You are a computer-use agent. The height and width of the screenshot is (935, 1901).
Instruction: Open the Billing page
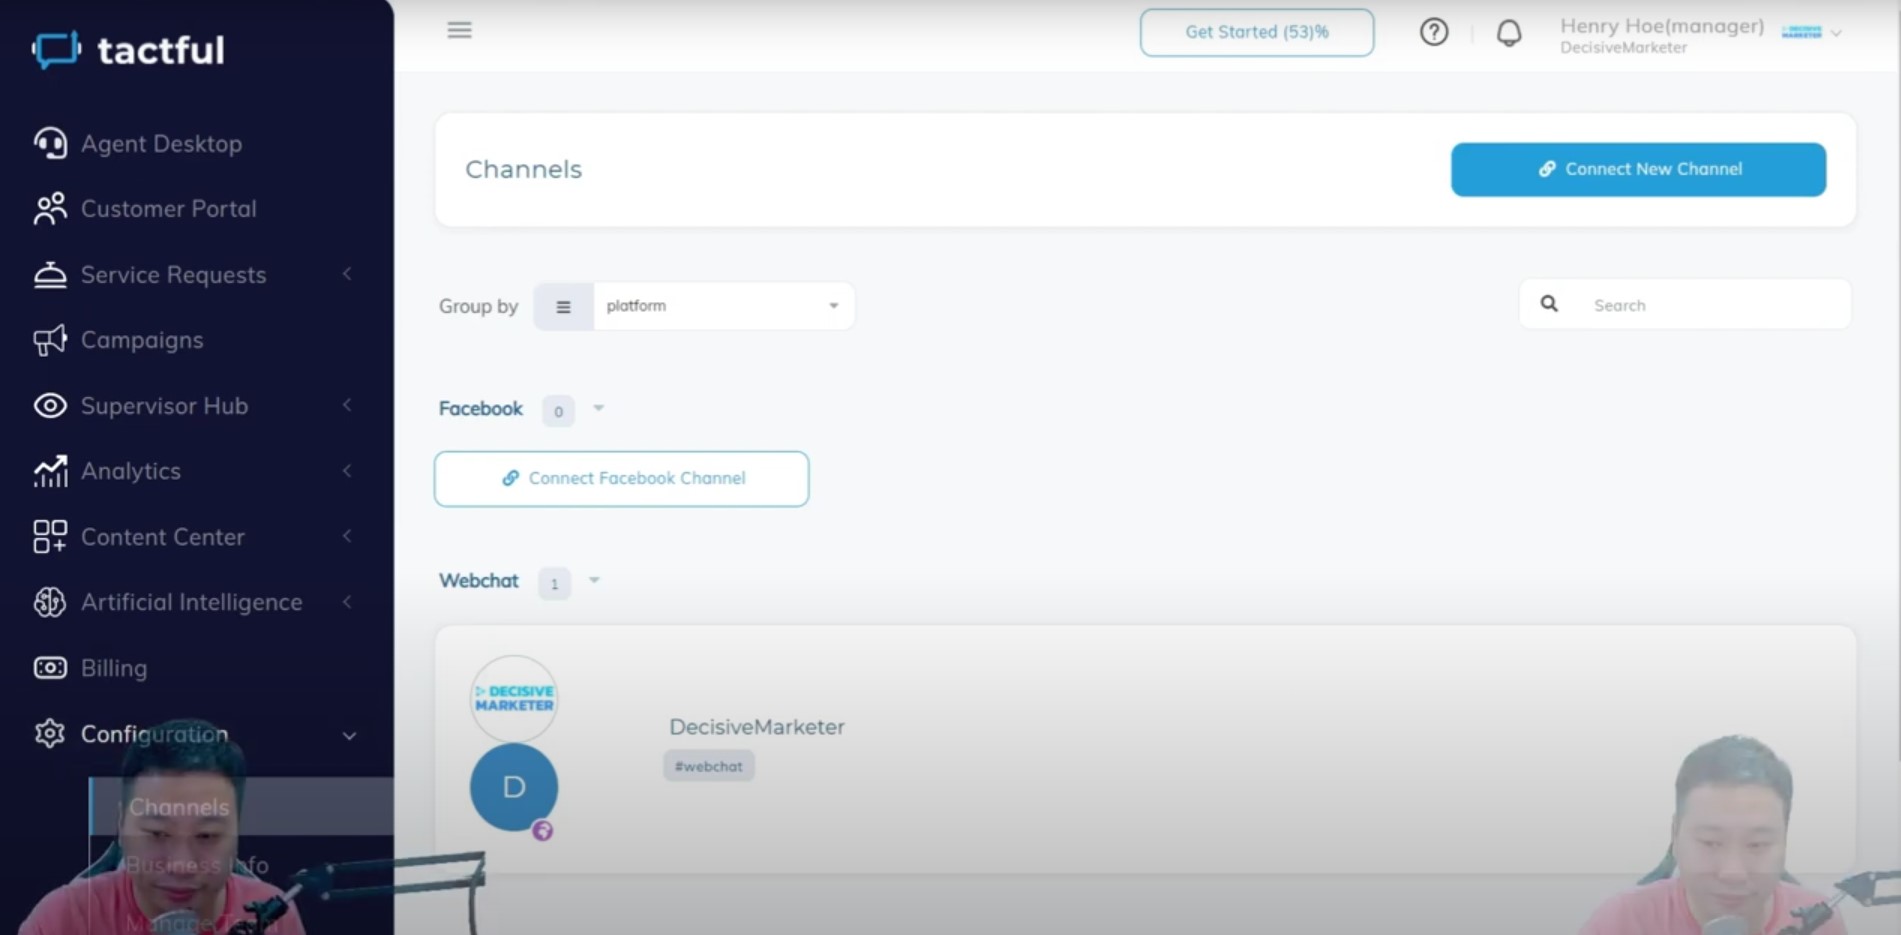point(114,668)
